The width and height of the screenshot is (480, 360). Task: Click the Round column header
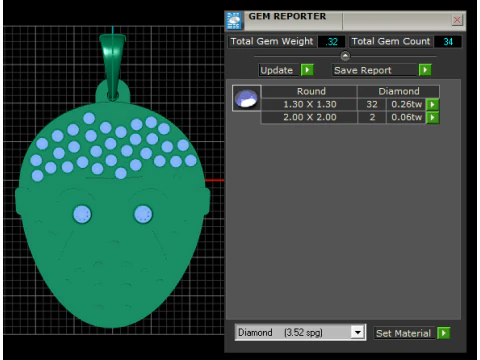click(309, 91)
